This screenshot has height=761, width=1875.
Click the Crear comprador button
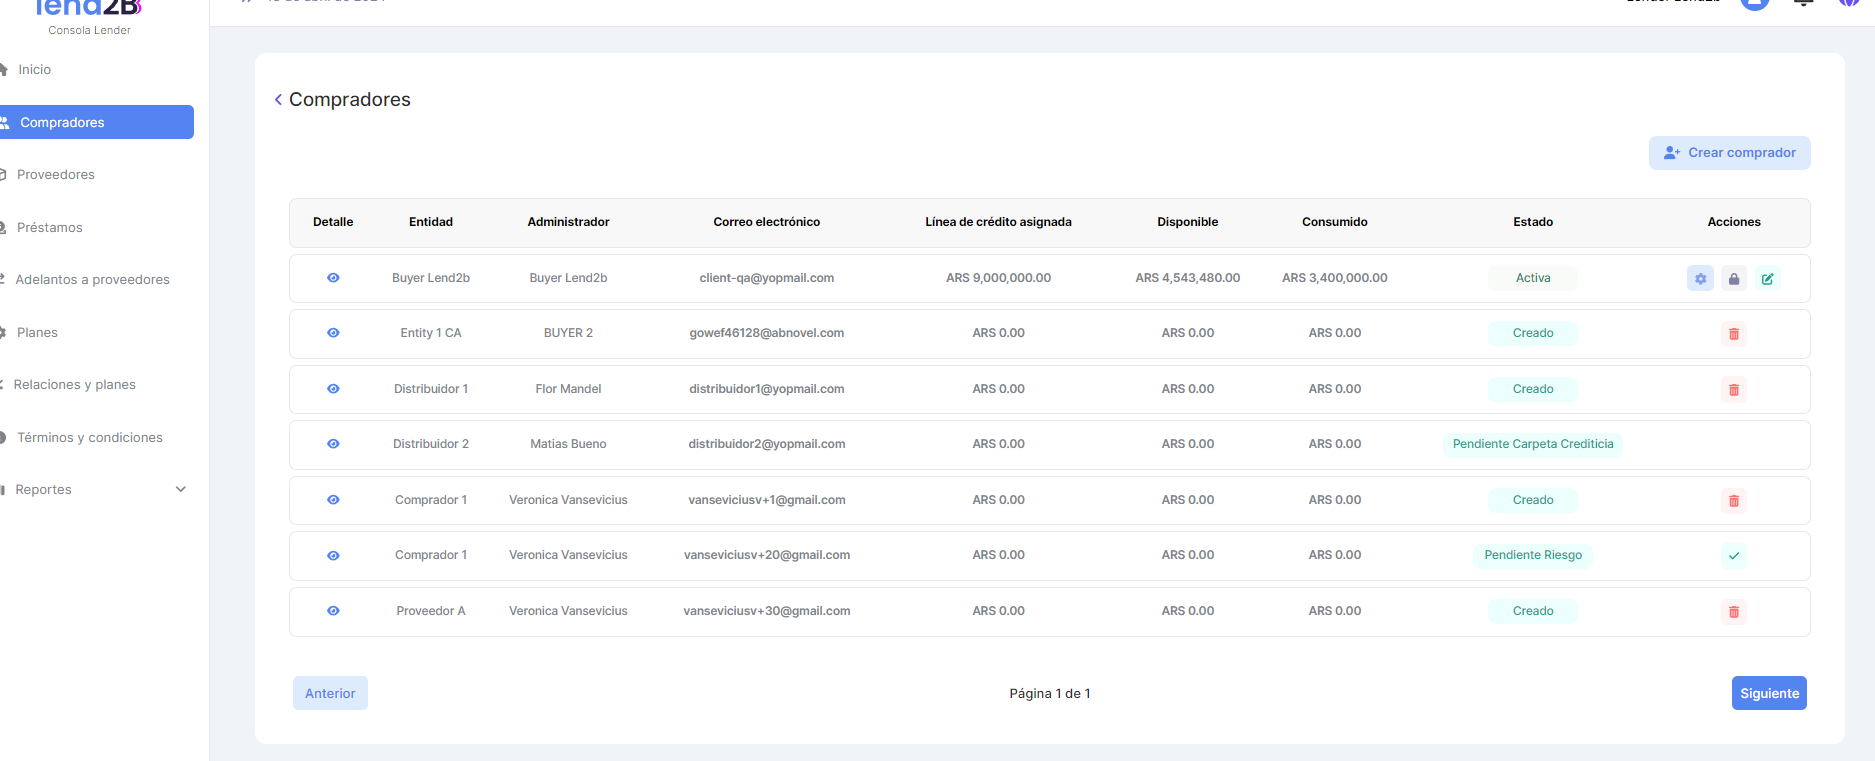[x=1729, y=153]
